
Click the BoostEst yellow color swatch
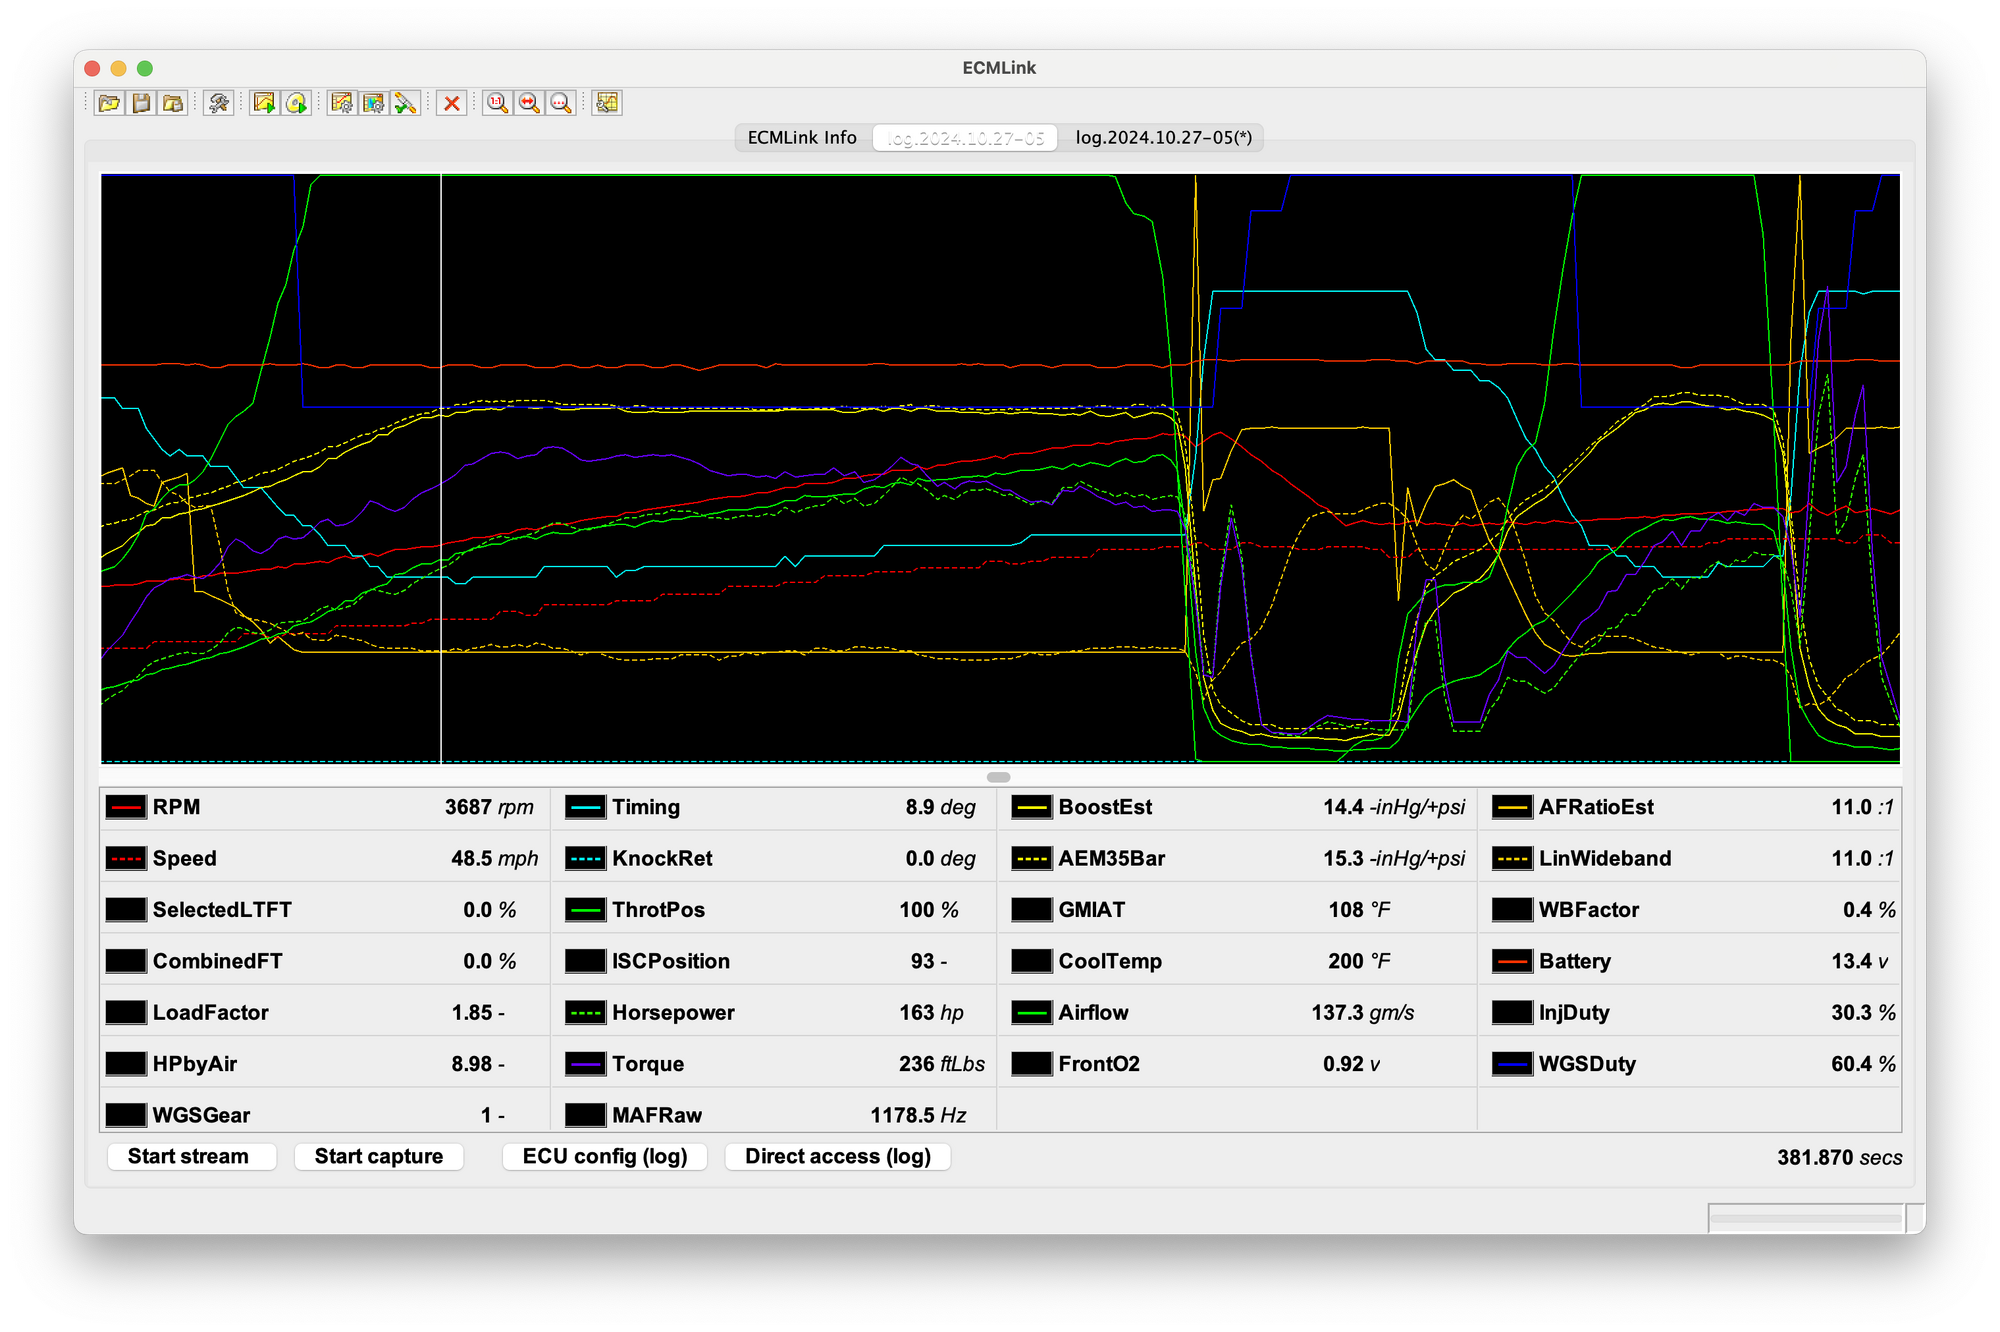pyautogui.click(x=1031, y=807)
